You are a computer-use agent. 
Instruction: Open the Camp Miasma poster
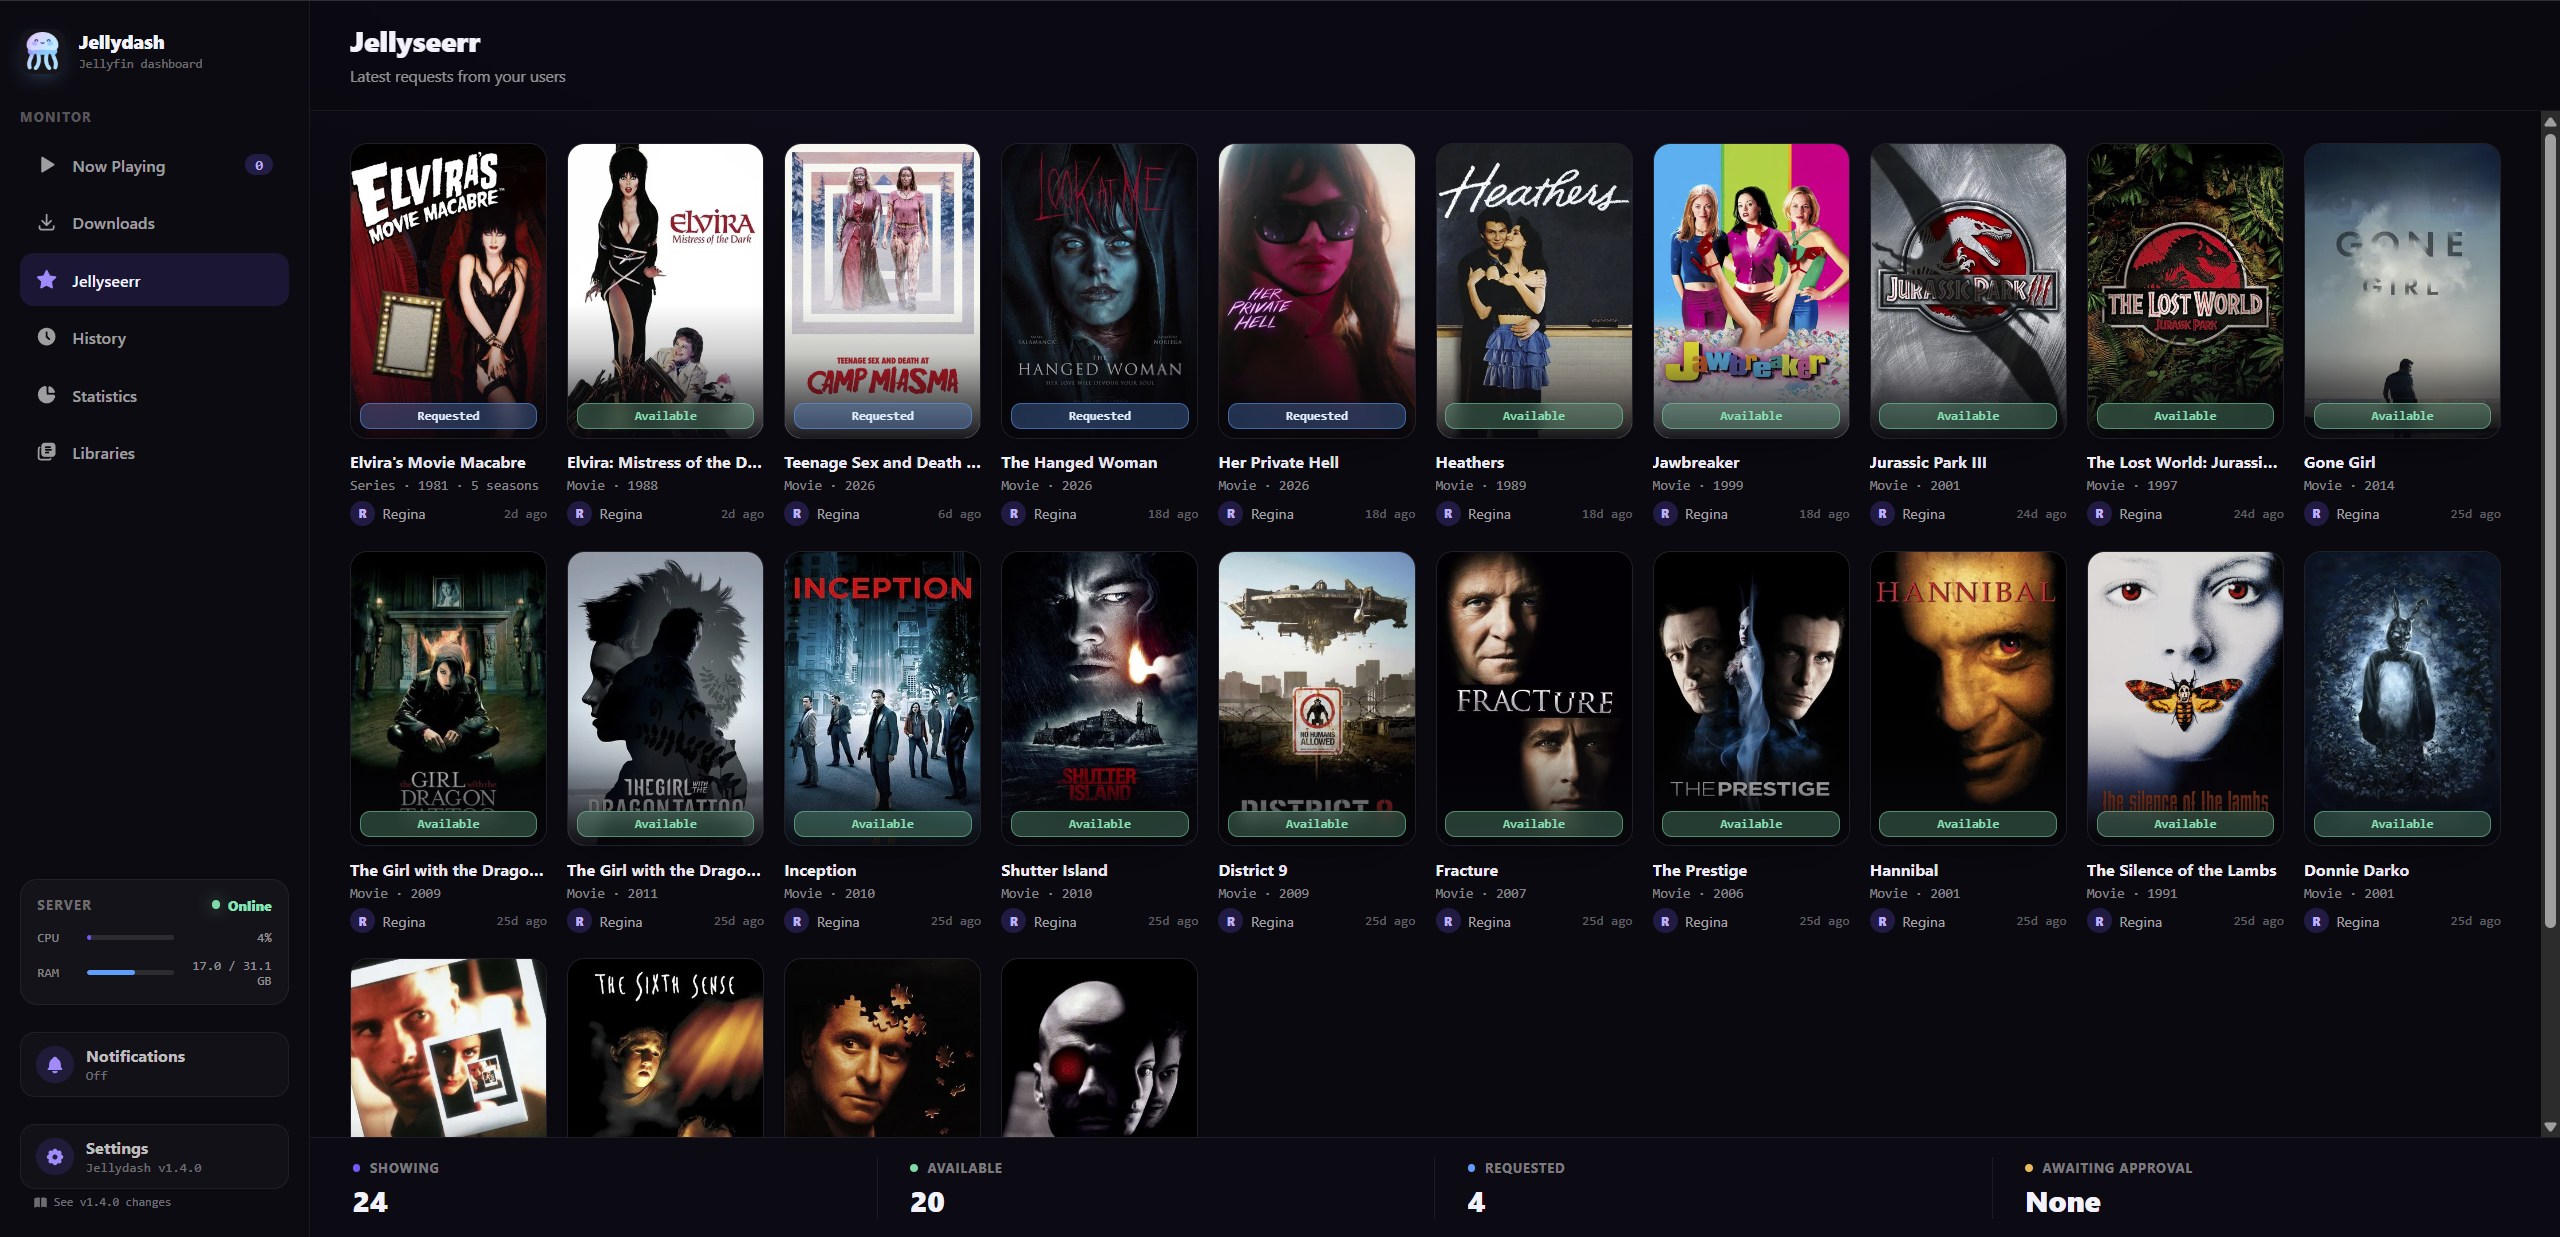point(882,290)
